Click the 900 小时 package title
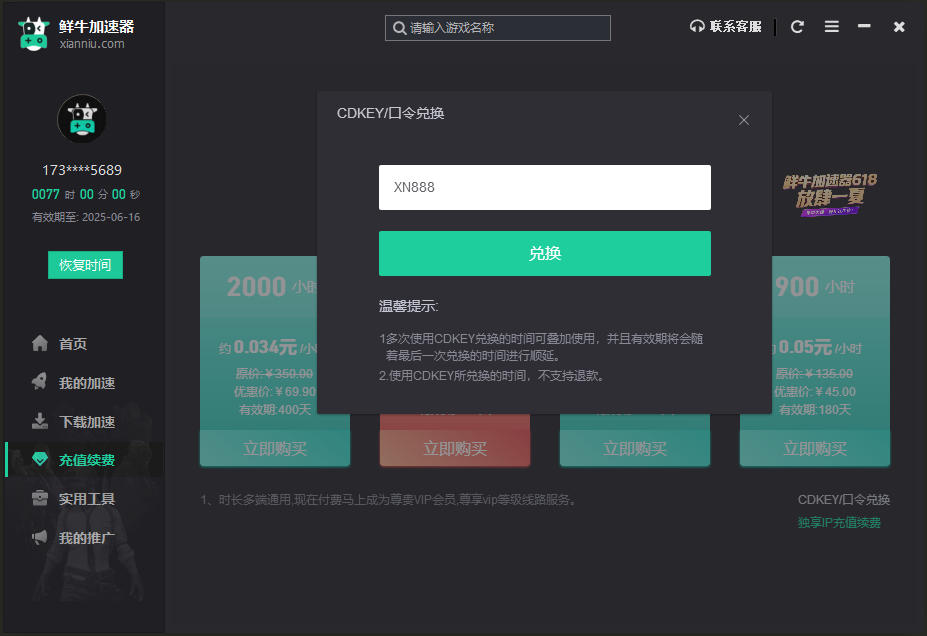This screenshot has width=927, height=636. coord(815,287)
